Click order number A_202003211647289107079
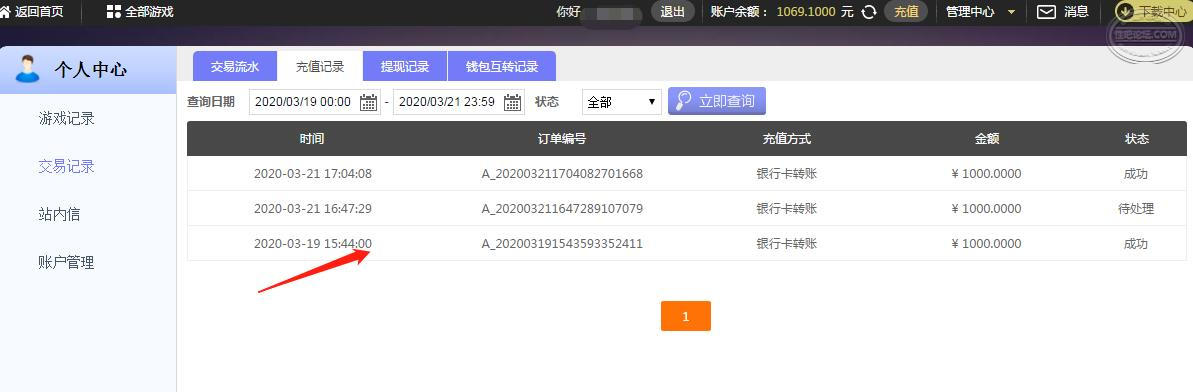This screenshot has width=1193, height=392. 562,209
